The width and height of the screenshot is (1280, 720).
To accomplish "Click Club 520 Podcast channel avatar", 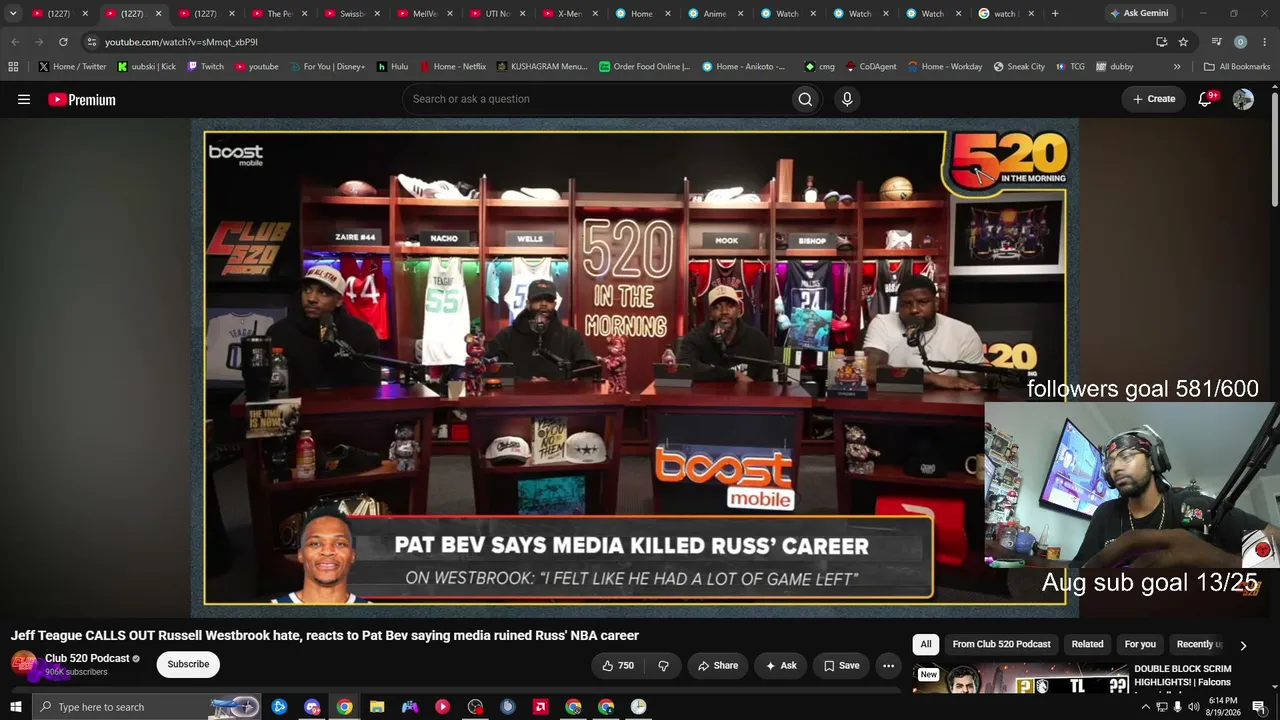I will point(24,664).
